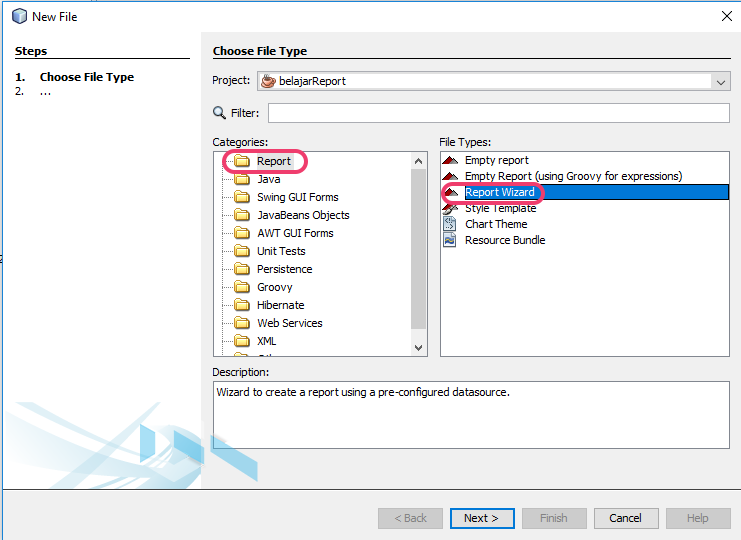Select the Java category
This screenshot has width=741, height=540.
[x=268, y=179]
